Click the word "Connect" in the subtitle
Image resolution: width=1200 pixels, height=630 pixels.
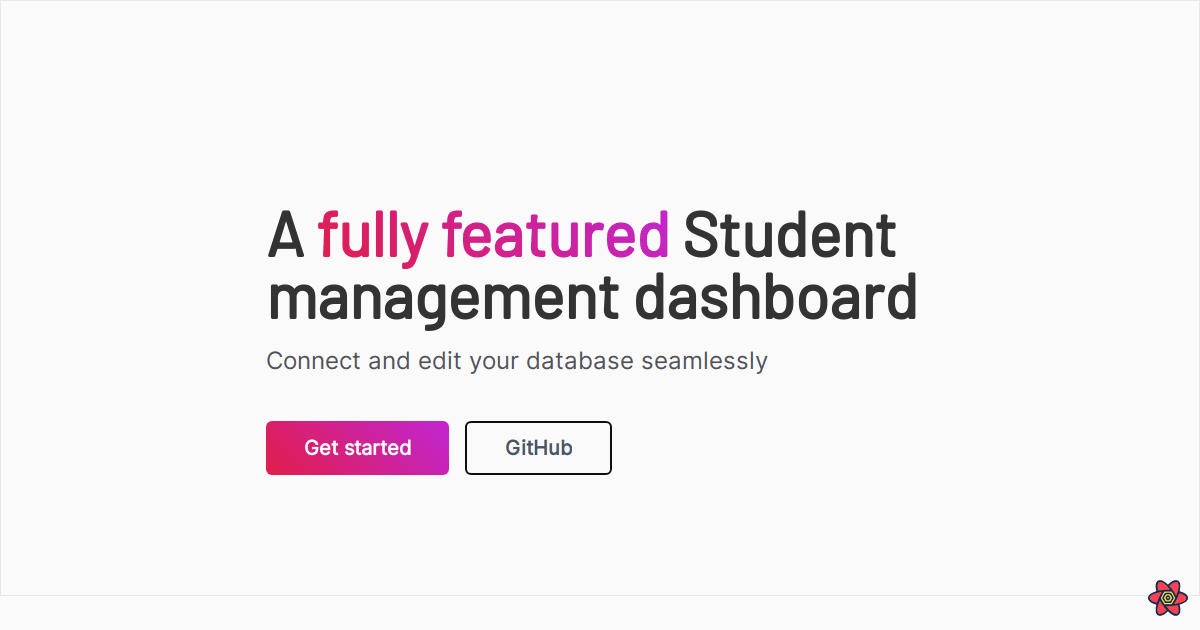tap(314, 361)
